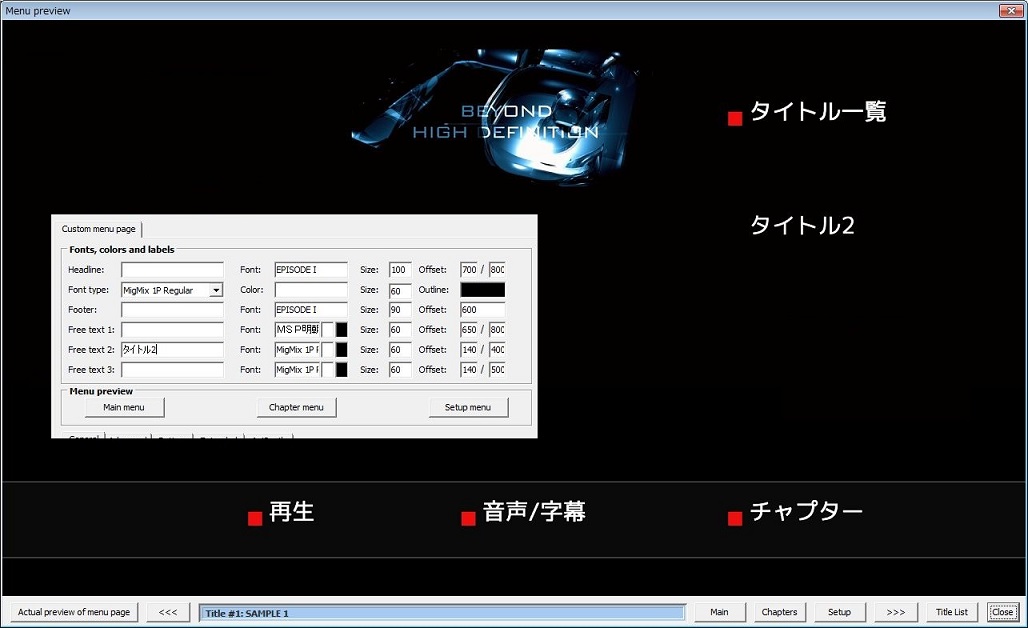Click the 'Setup menu' preview button
This screenshot has height=628, width=1028.
pos(468,407)
